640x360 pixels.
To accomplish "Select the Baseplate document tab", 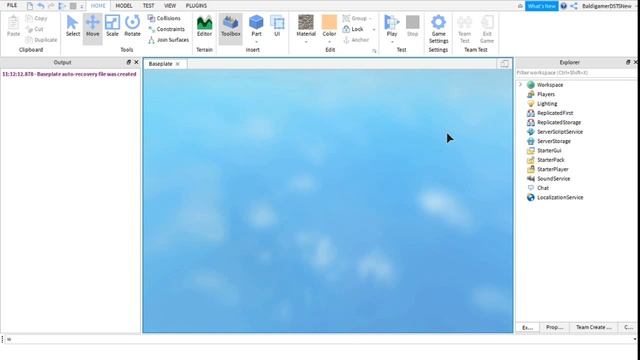I will 160,64.
